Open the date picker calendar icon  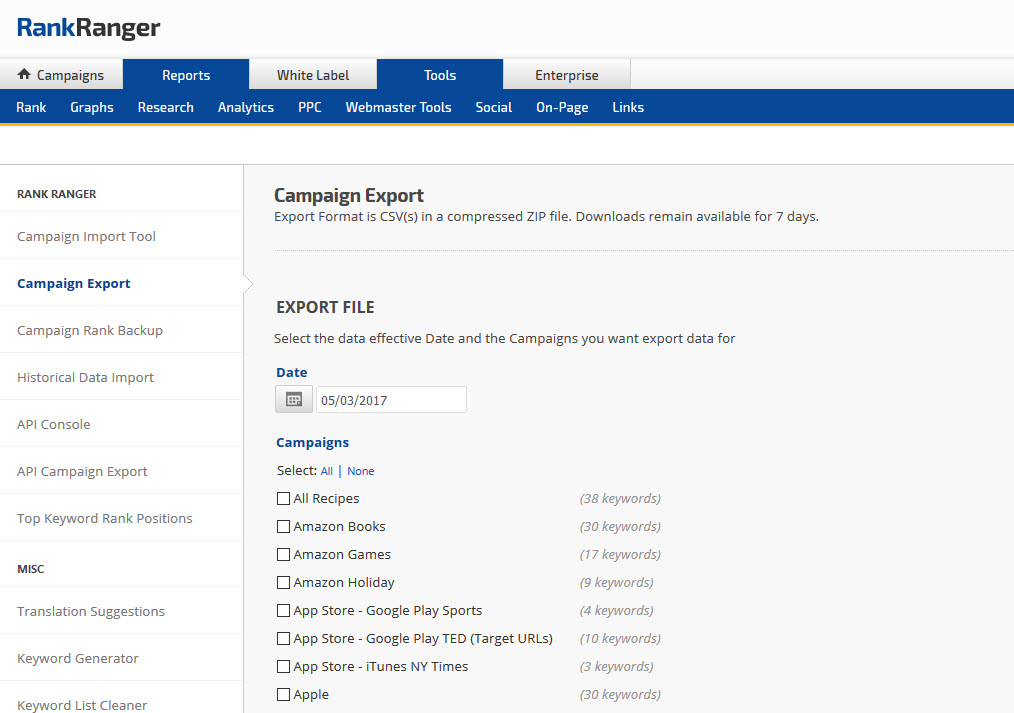pos(293,399)
